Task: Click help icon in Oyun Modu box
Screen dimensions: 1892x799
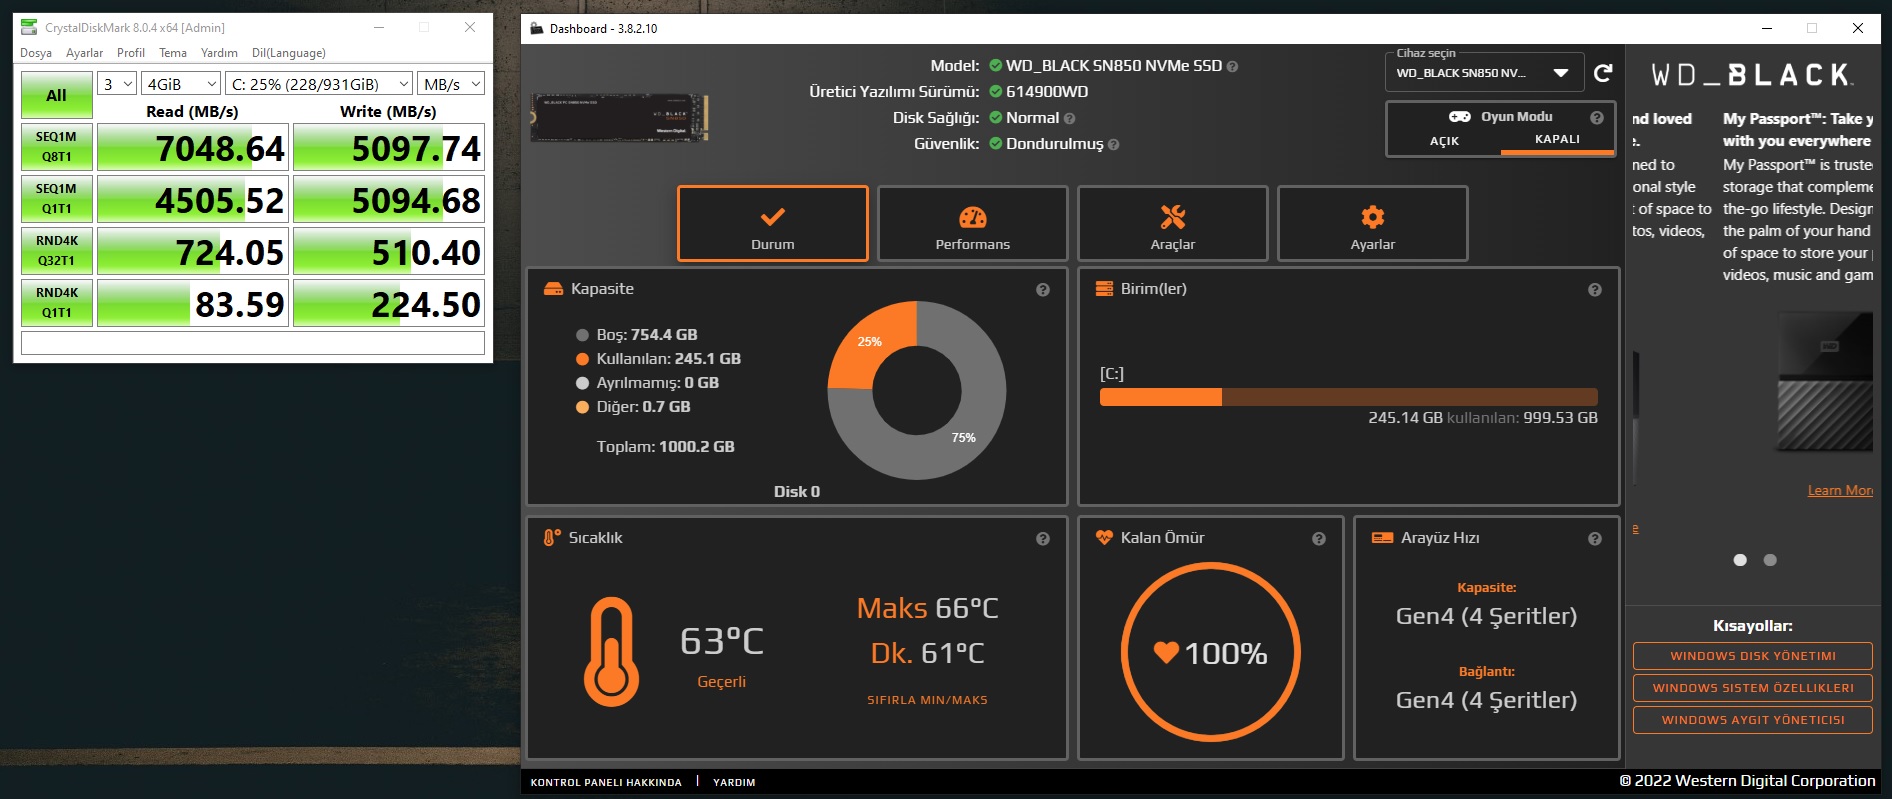Action: point(1596,117)
